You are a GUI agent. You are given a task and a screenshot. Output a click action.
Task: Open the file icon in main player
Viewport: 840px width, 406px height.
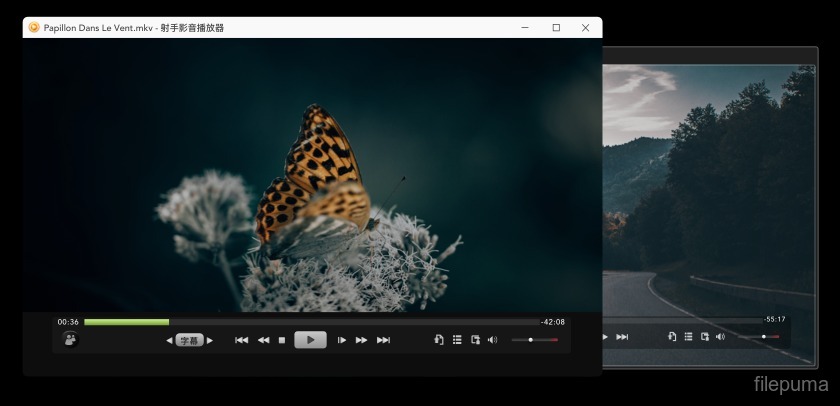439,340
